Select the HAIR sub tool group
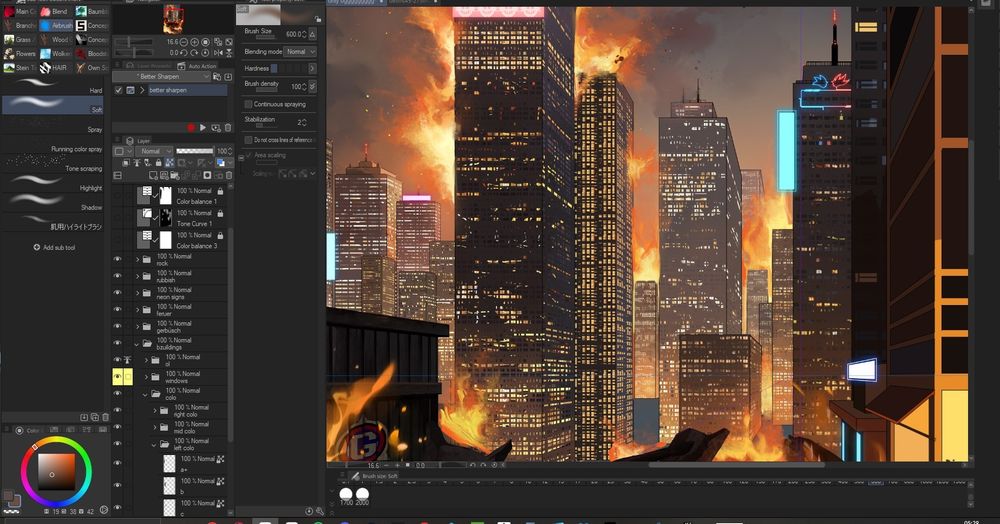 [x=54, y=68]
